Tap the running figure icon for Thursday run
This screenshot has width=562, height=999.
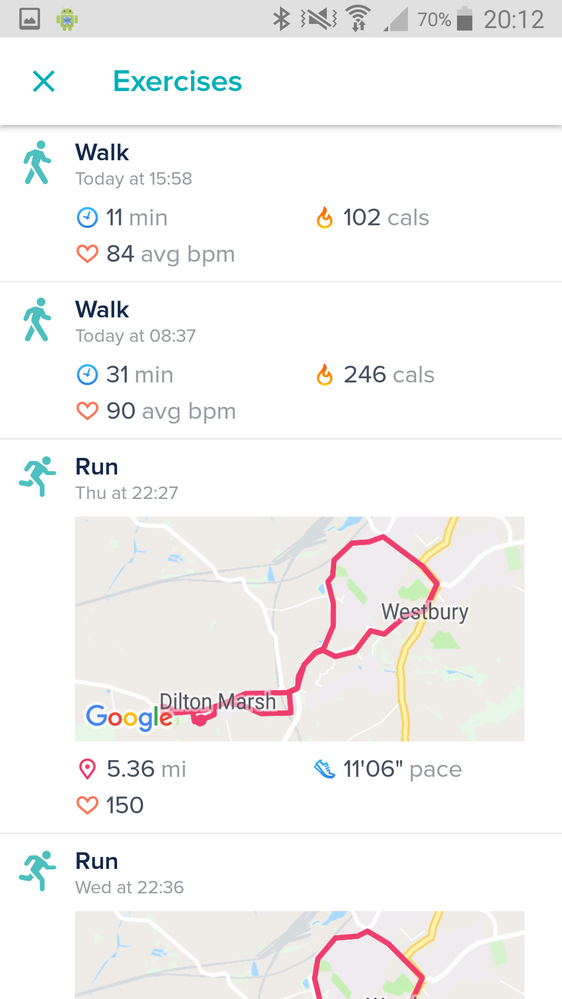click(37, 476)
